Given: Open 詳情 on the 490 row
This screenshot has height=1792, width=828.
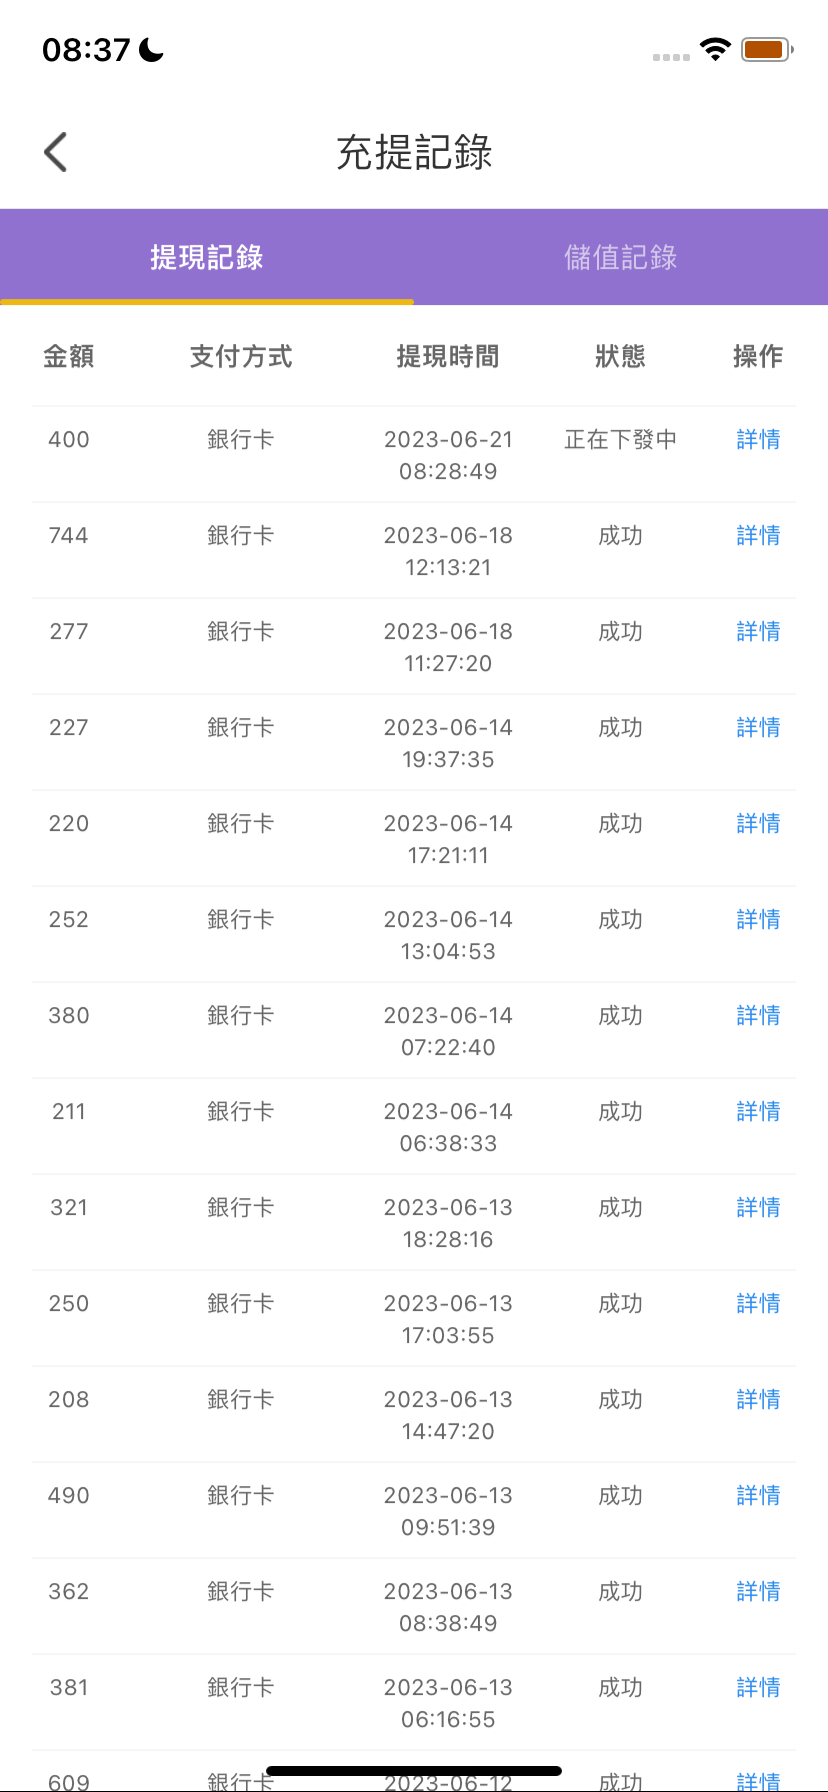Looking at the screenshot, I should click(x=758, y=1495).
